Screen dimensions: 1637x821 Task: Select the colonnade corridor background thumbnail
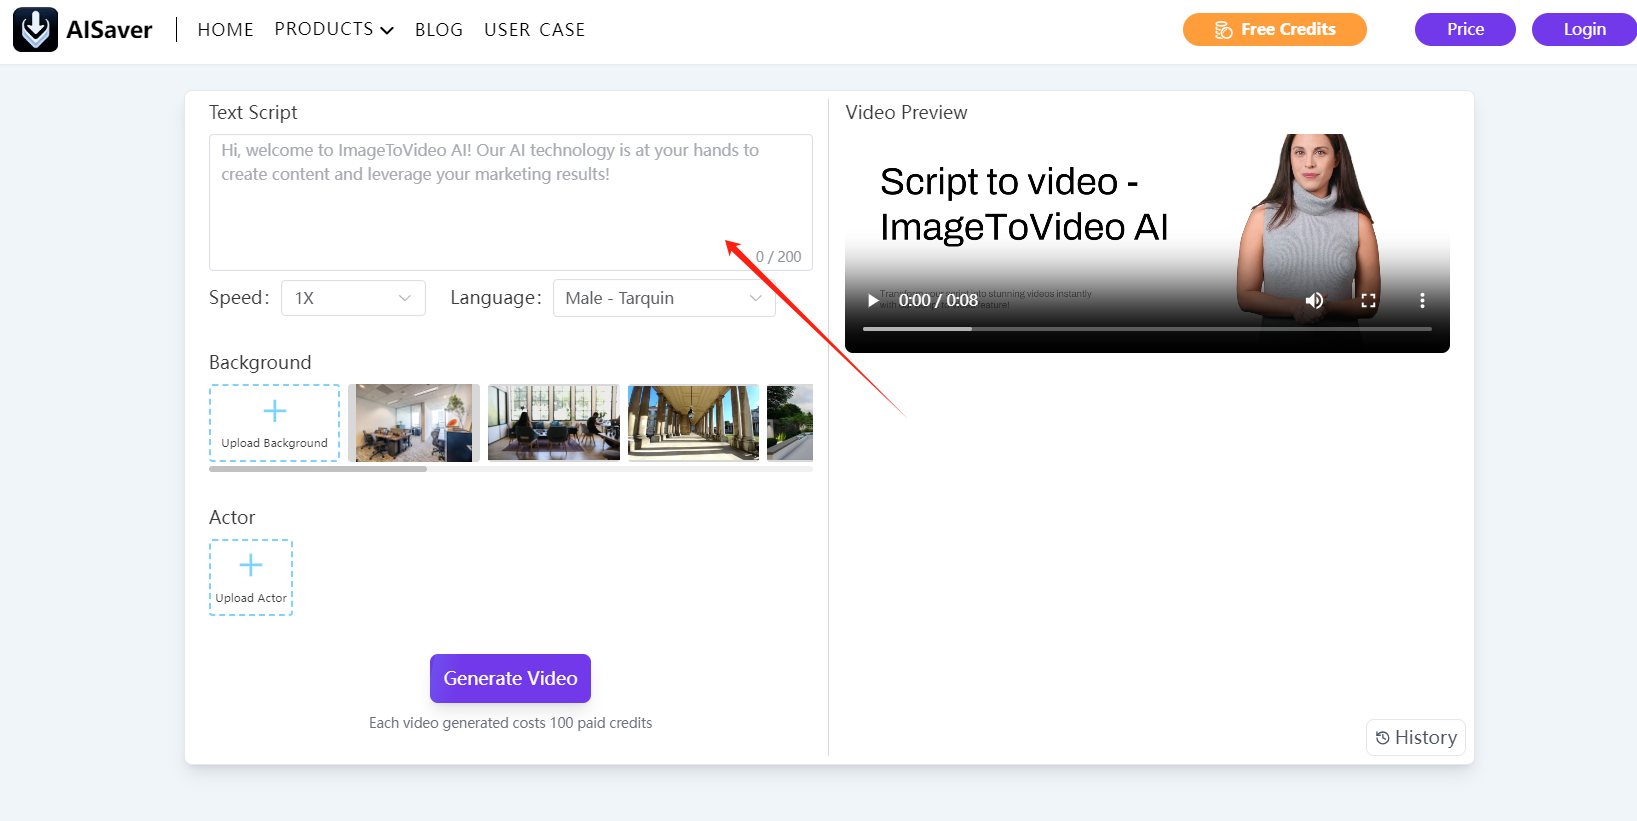[x=693, y=423]
